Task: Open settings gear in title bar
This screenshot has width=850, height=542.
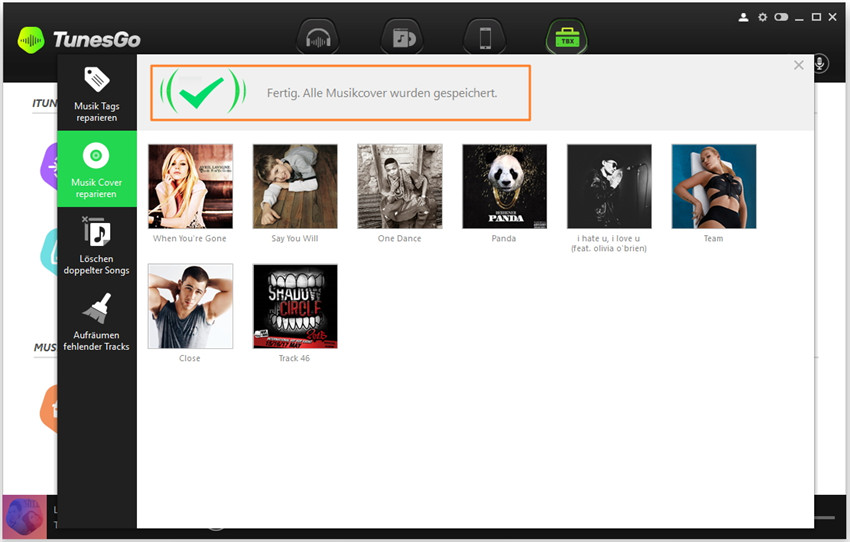Action: coord(762,17)
